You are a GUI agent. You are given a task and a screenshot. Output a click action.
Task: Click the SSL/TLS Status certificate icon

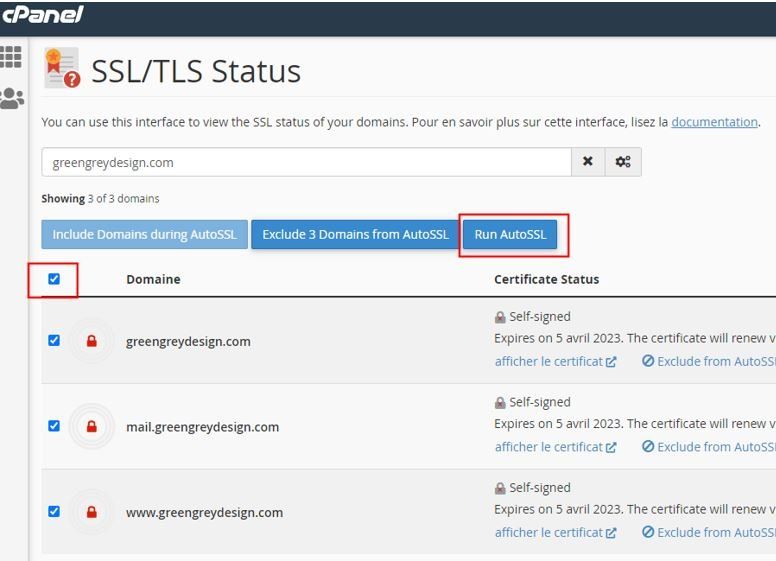pos(62,68)
